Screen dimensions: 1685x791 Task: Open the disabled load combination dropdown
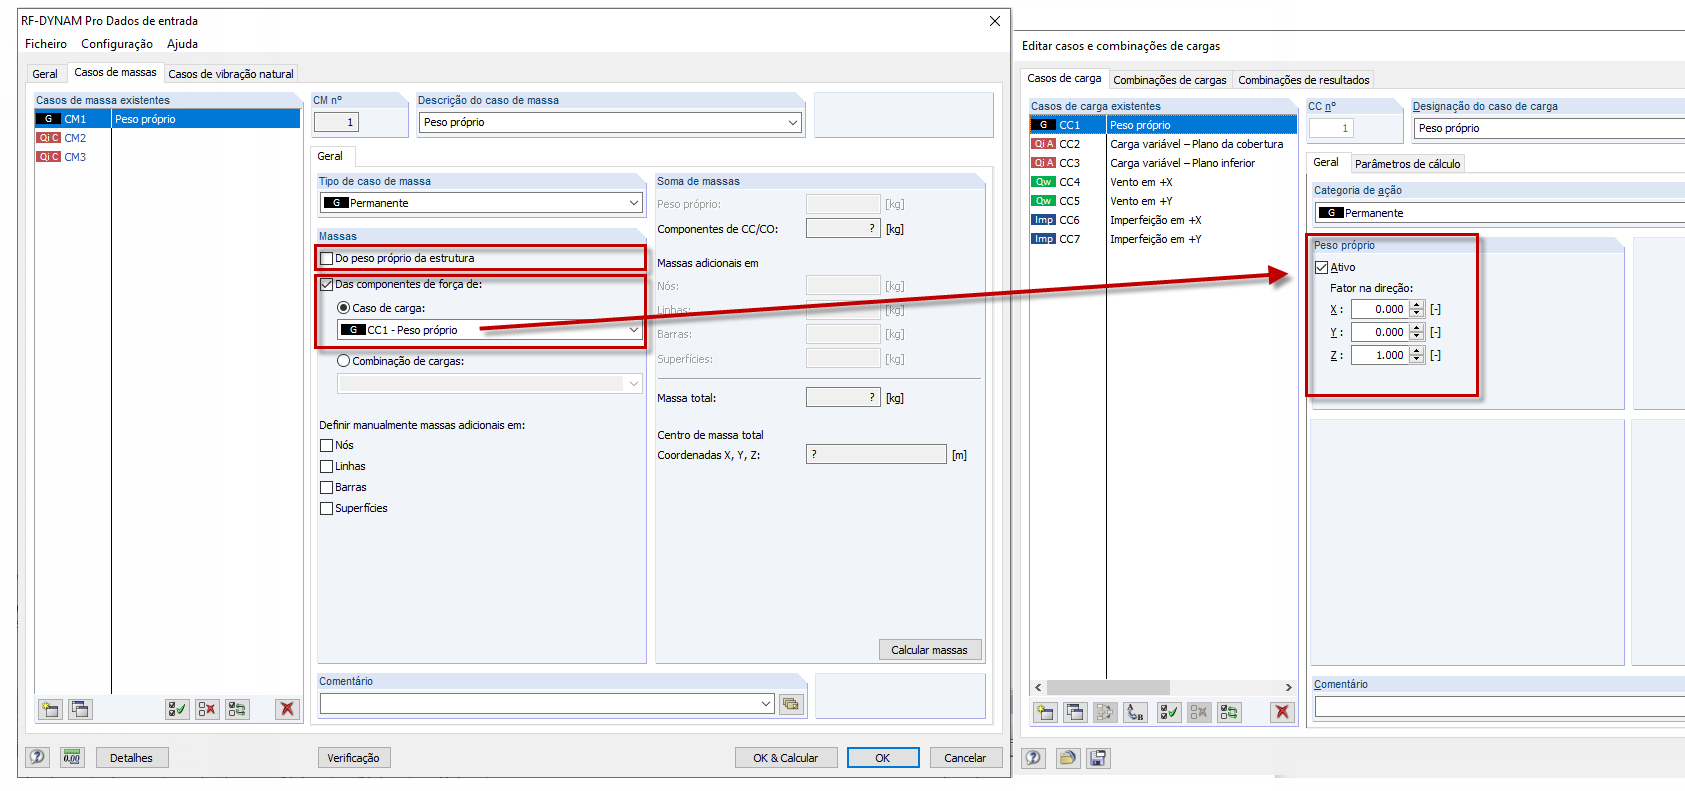pos(633,383)
